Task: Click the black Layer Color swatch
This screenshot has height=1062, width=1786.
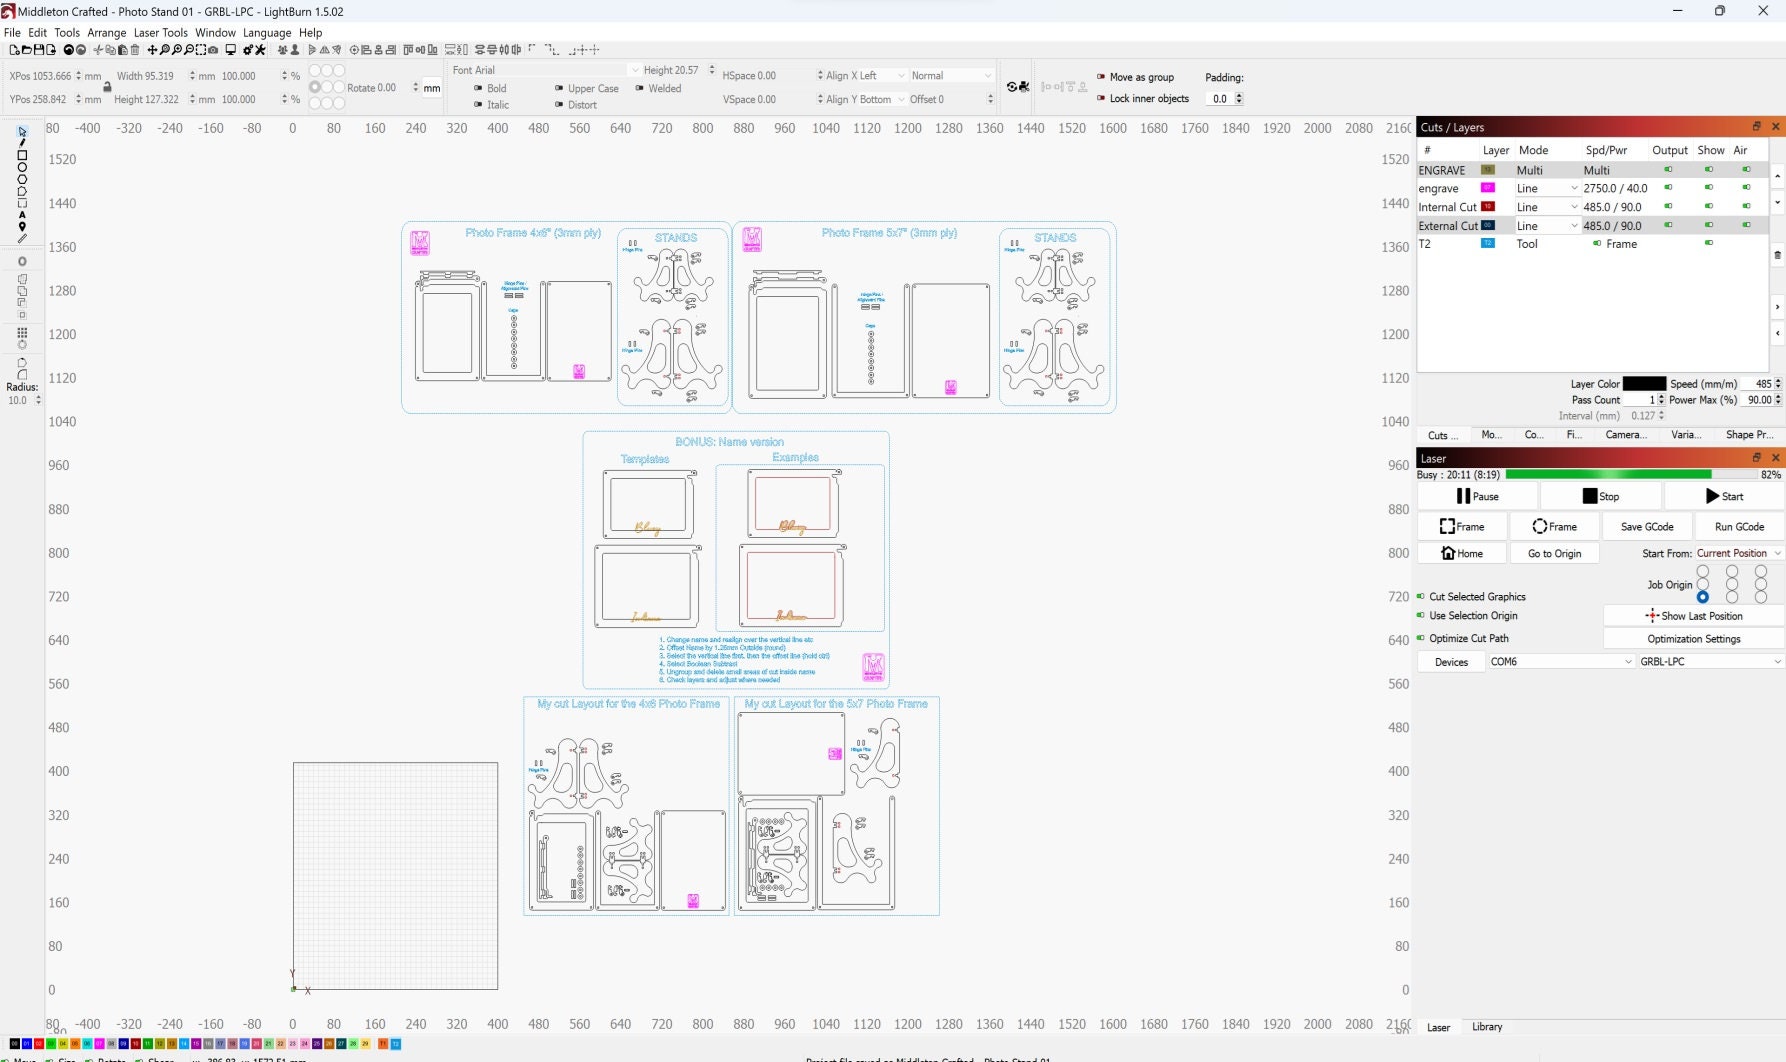Action: point(1644,384)
